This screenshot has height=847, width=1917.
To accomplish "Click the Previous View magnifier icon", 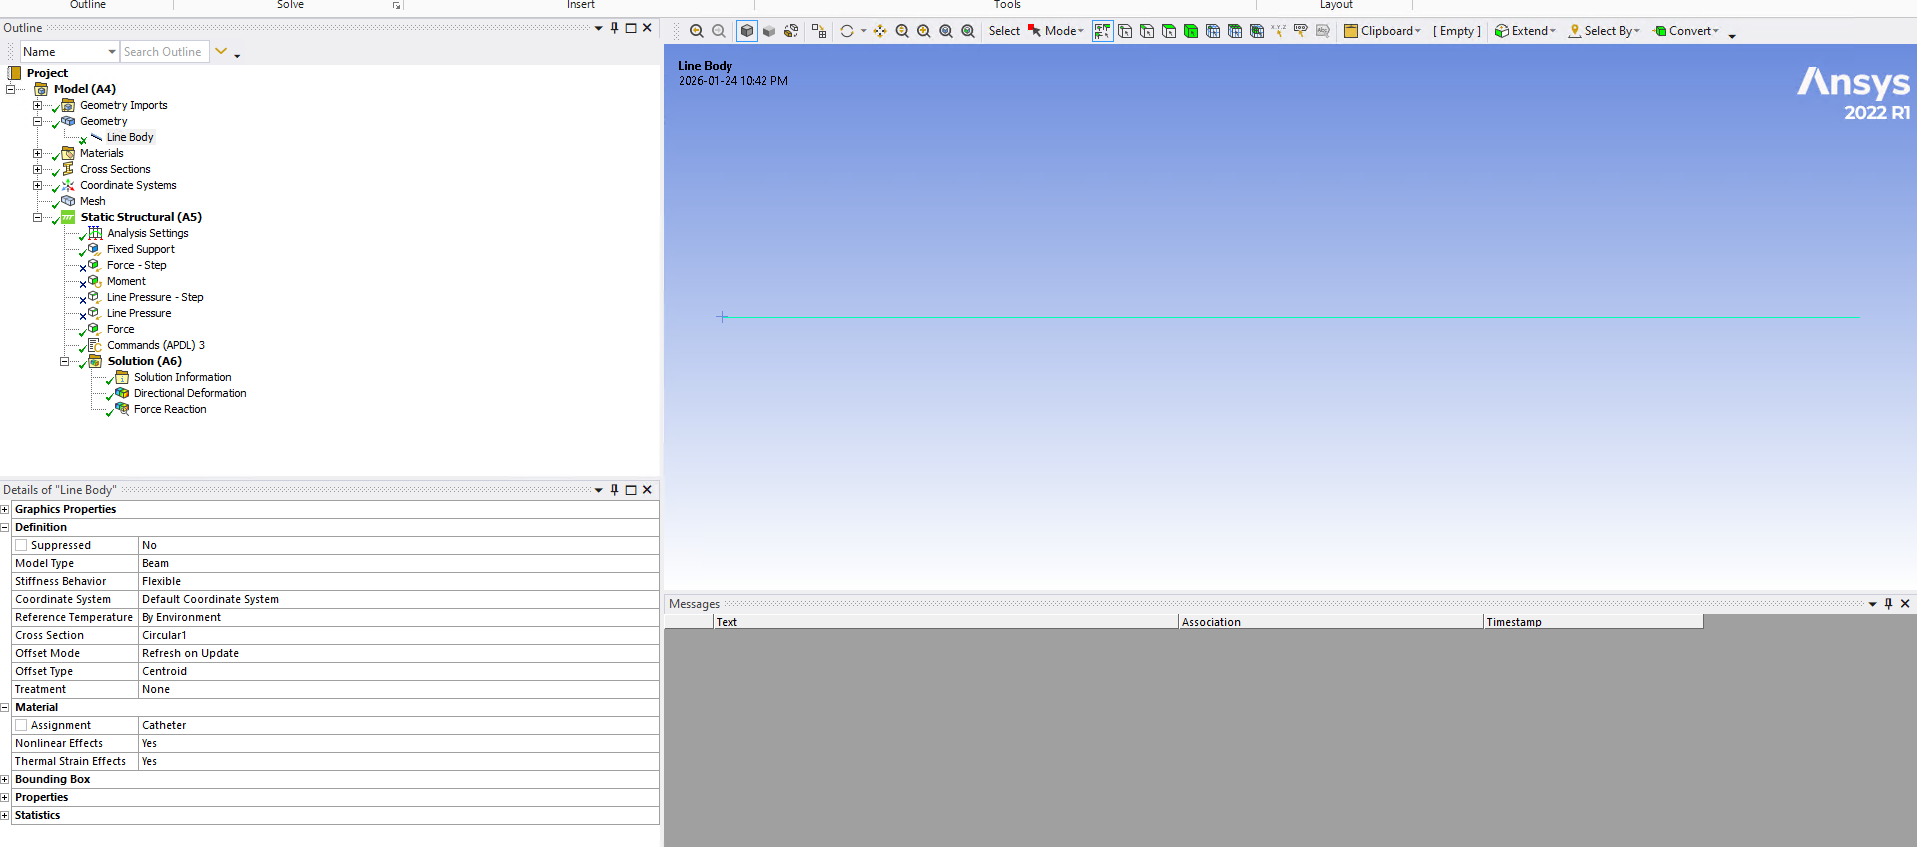I will (x=697, y=31).
